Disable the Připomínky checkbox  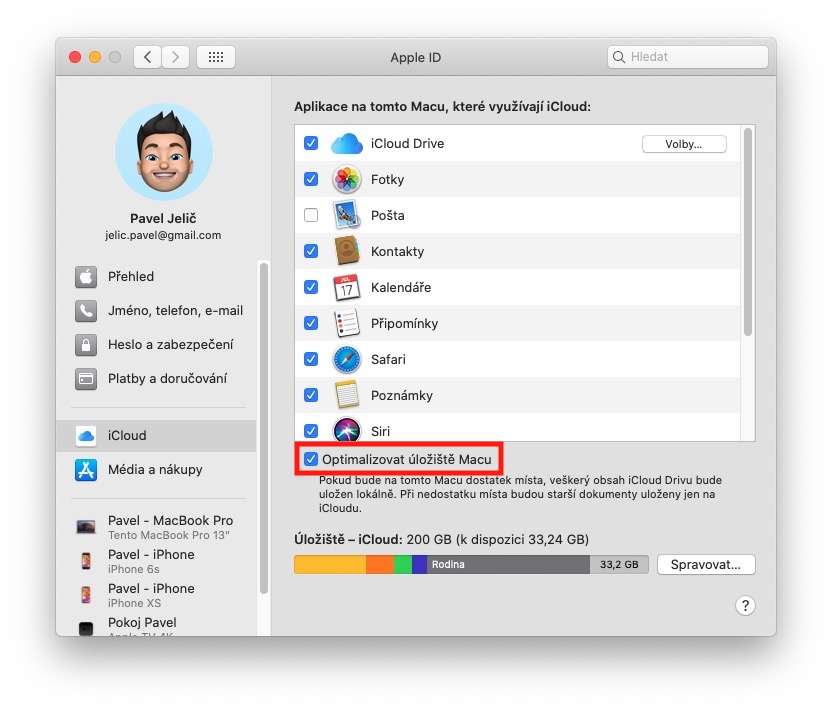point(311,323)
